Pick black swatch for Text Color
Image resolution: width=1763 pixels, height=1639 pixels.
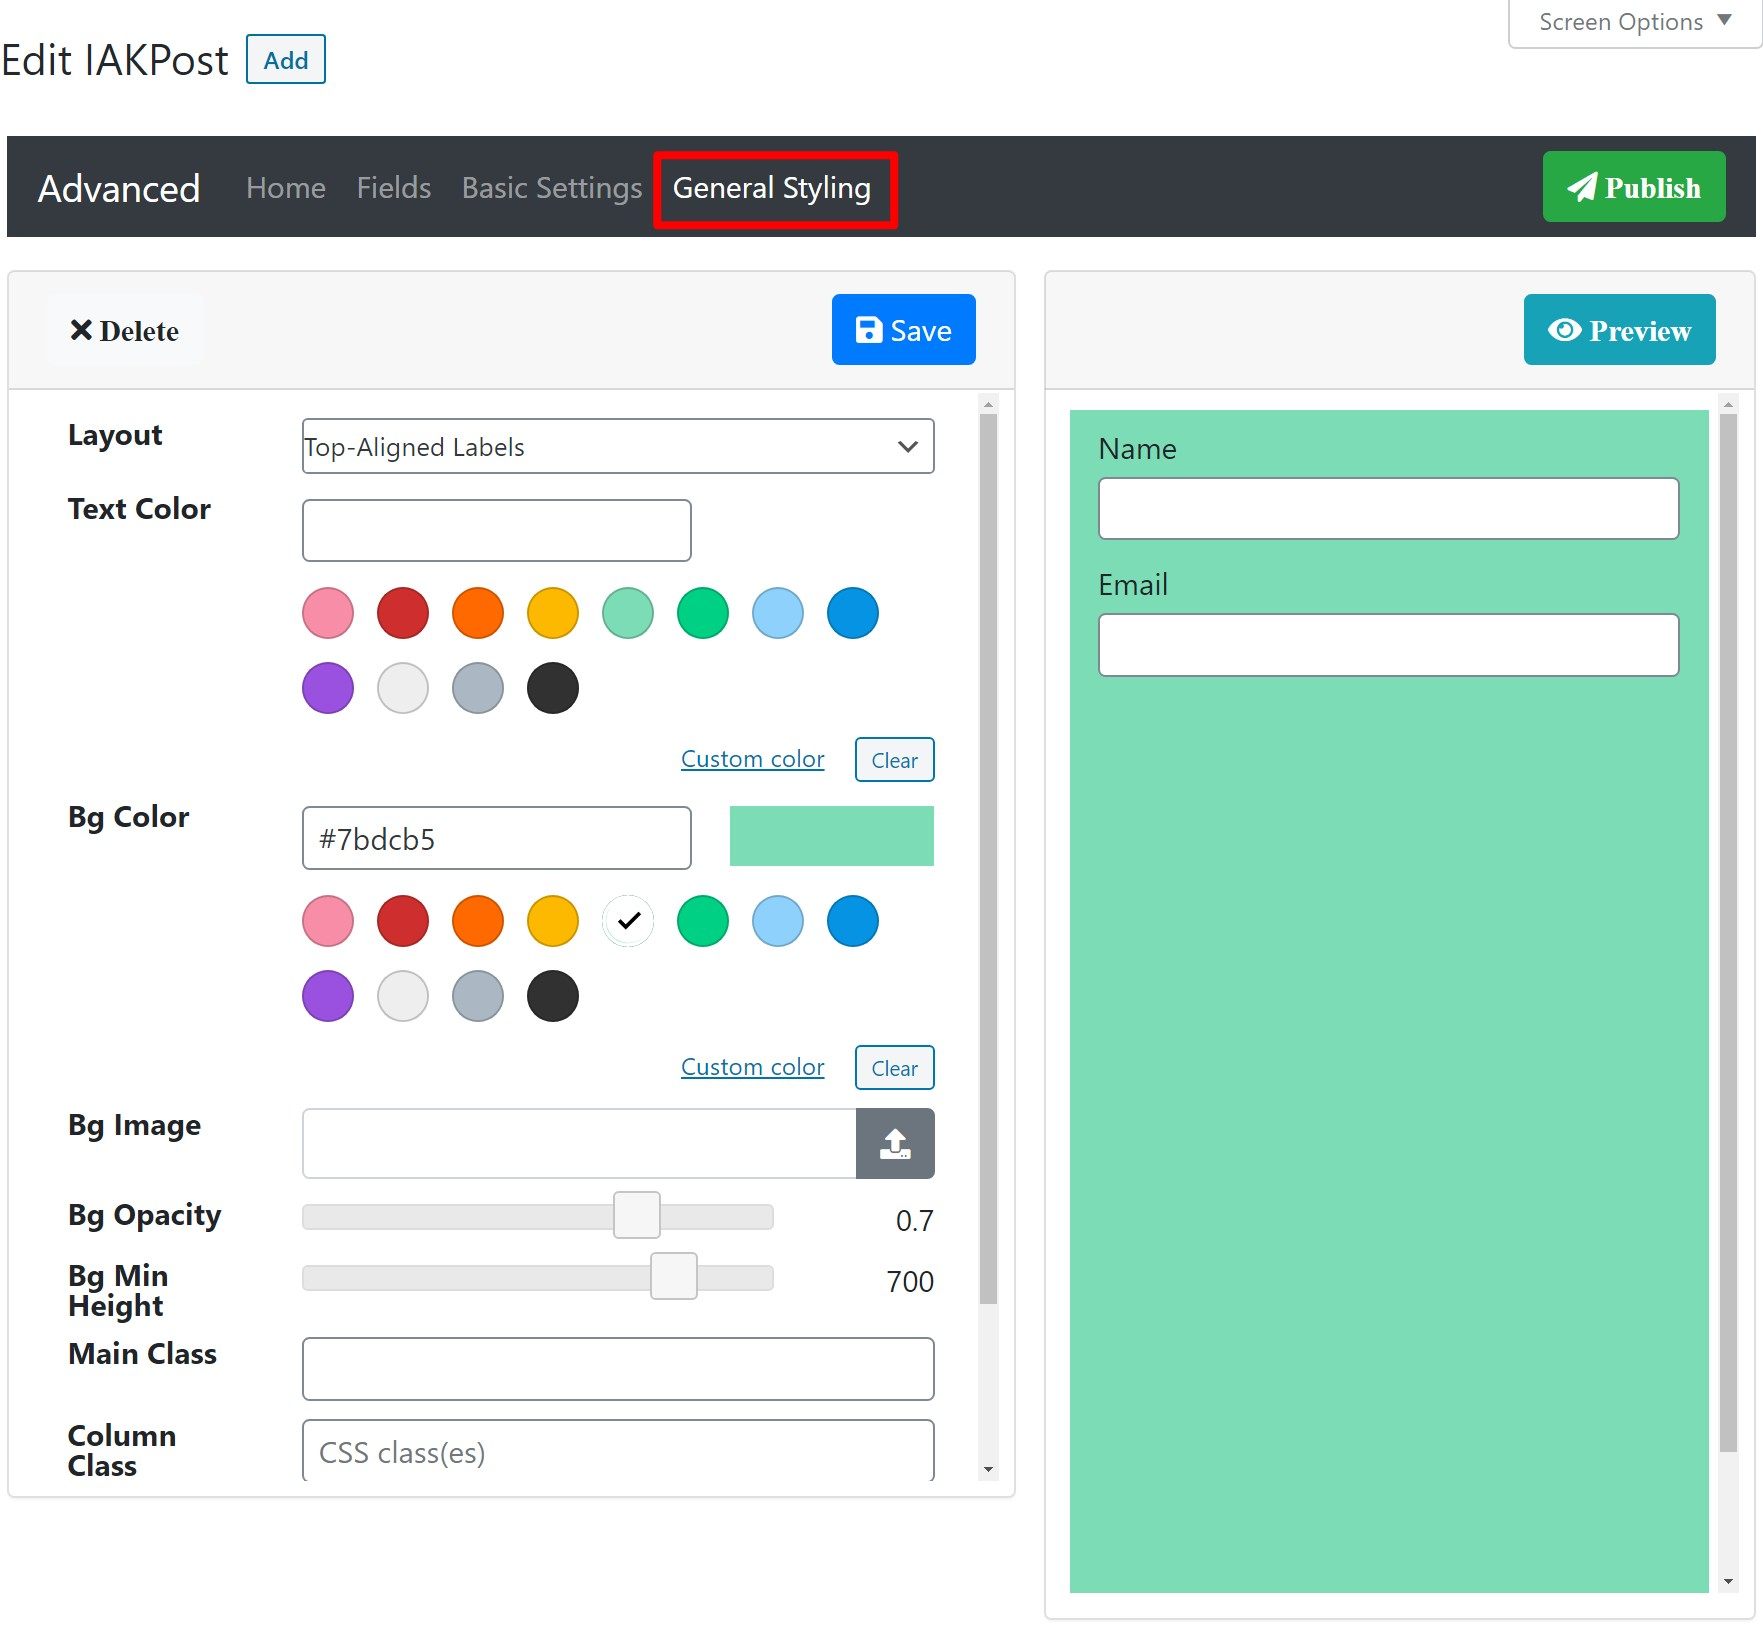pos(553,688)
